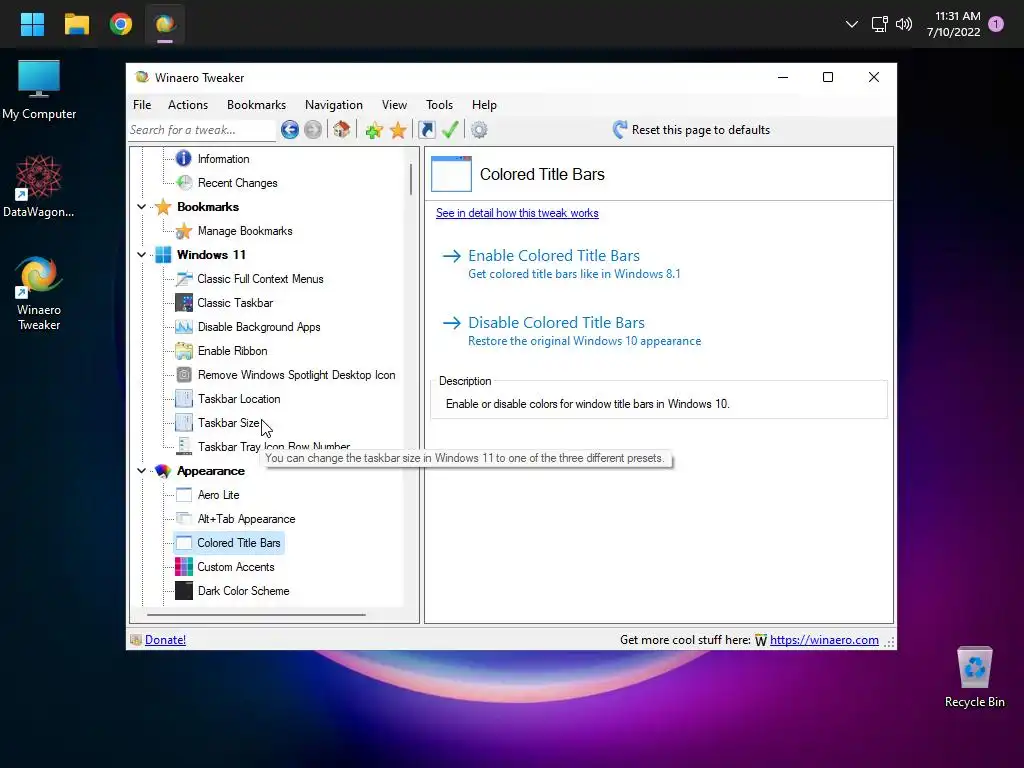This screenshot has width=1024, height=768.
Task: Click the Classic Full Context Menus icon
Action: tap(184, 279)
